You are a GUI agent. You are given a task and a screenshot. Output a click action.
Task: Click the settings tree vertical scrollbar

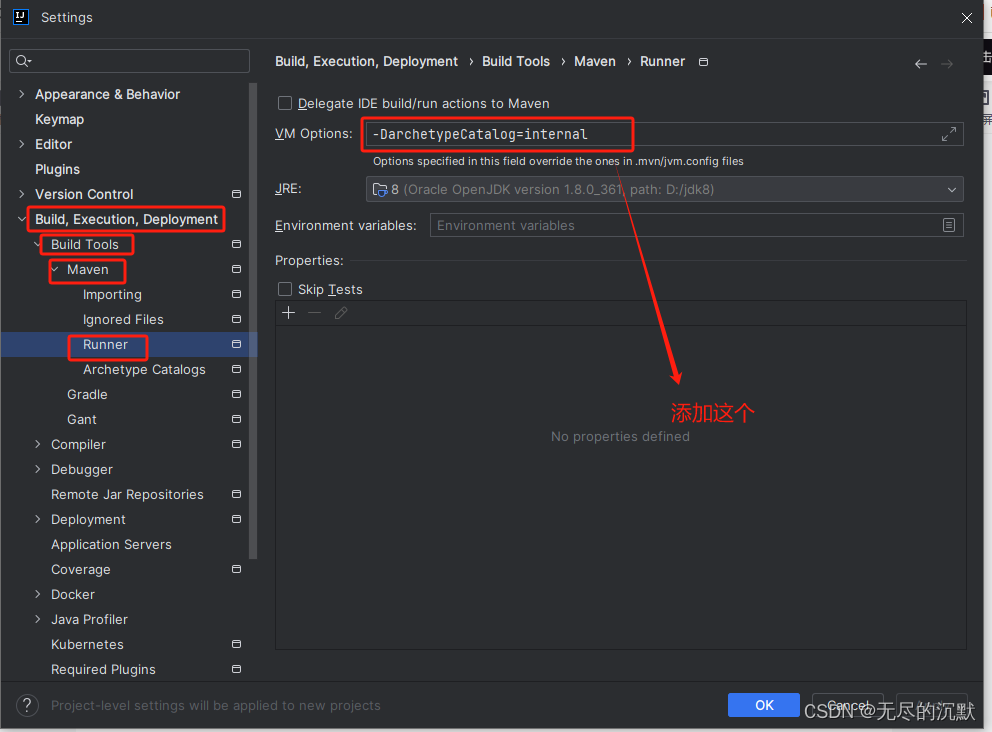pos(253,321)
